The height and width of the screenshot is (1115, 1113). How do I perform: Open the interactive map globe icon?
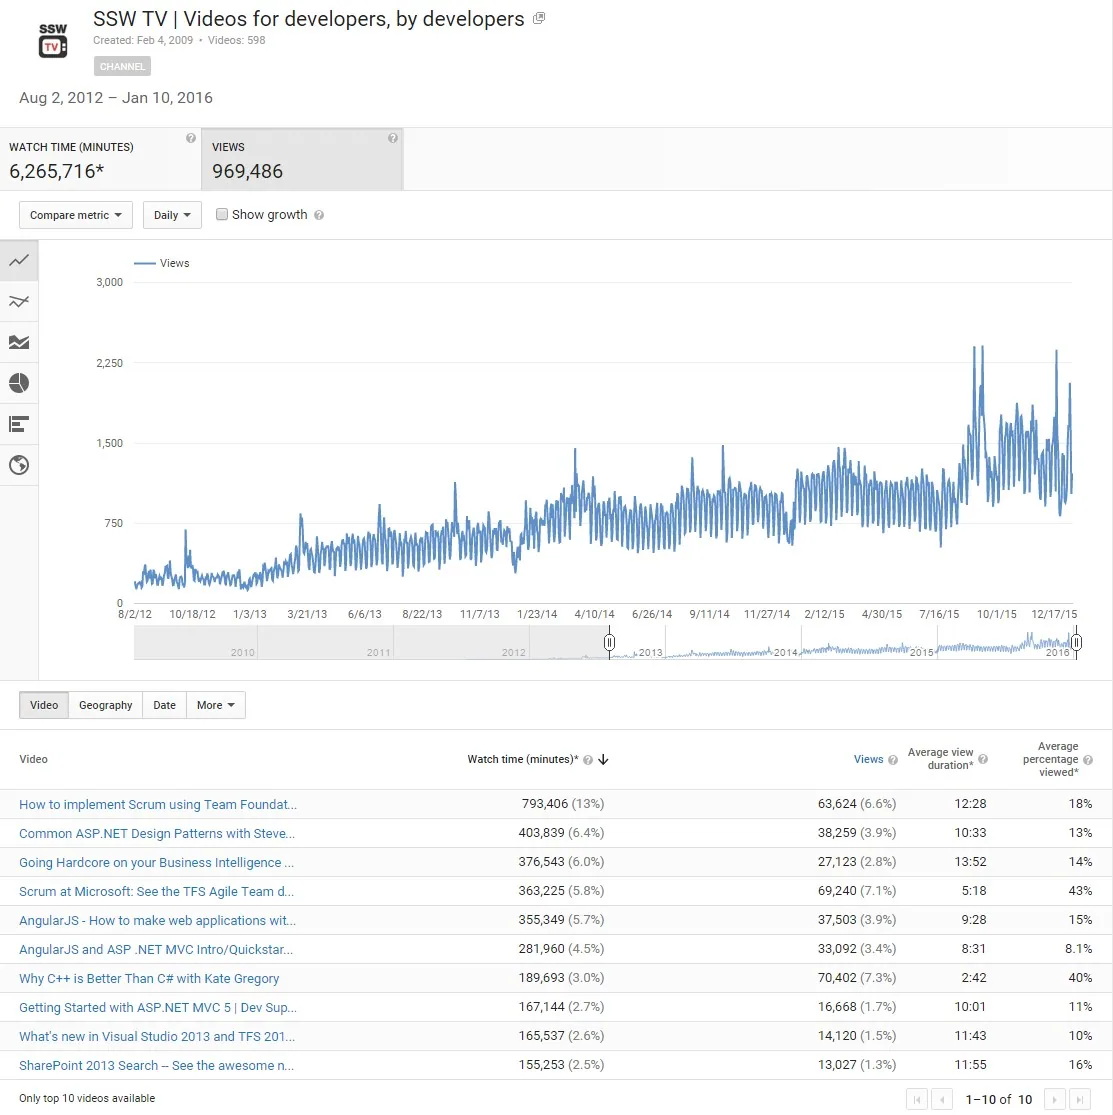(x=19, y=465)
